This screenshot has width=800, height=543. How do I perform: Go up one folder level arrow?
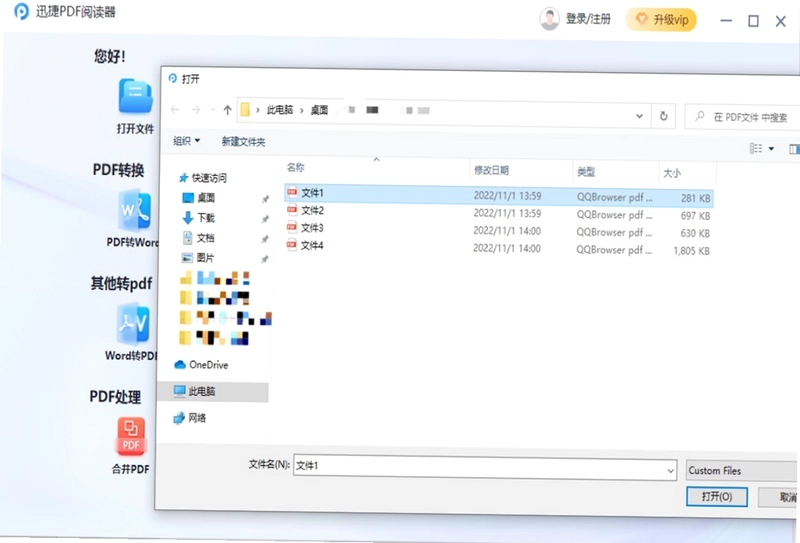228,110
